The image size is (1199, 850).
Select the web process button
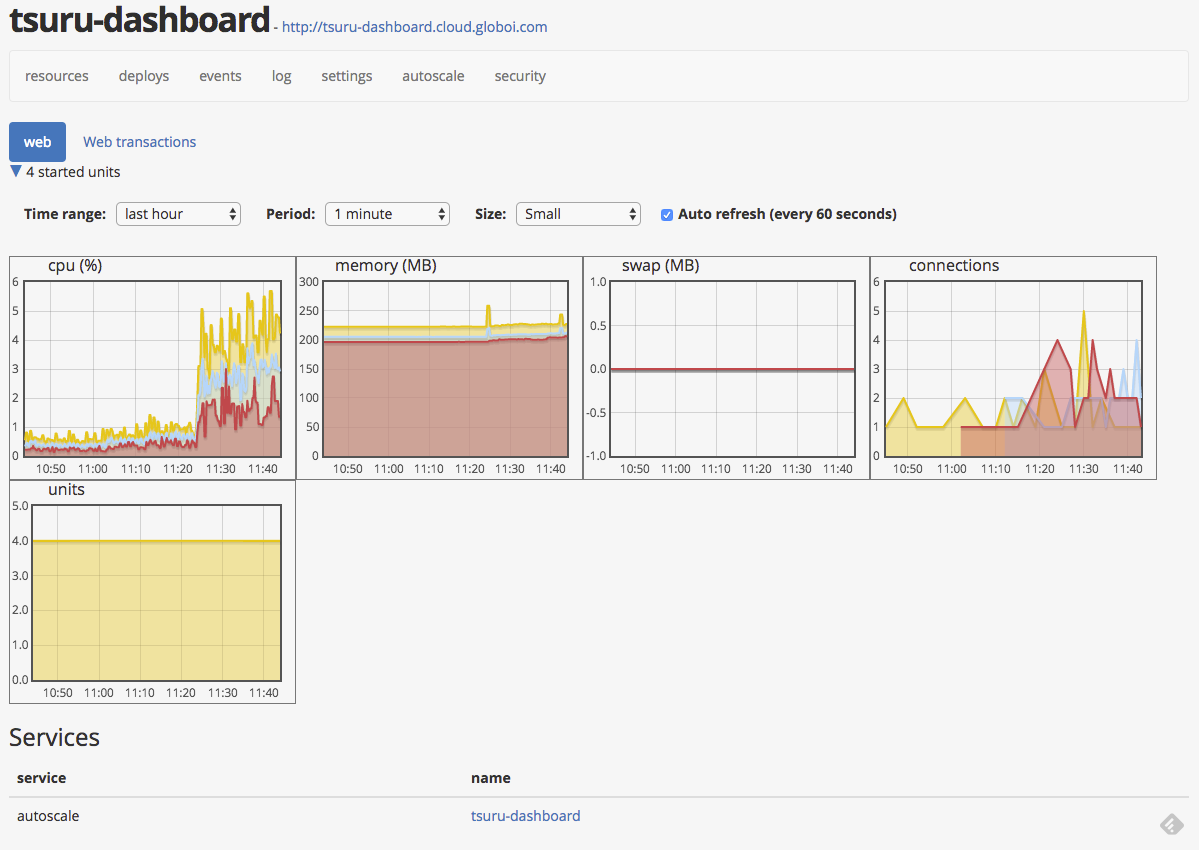pos(37,142)
